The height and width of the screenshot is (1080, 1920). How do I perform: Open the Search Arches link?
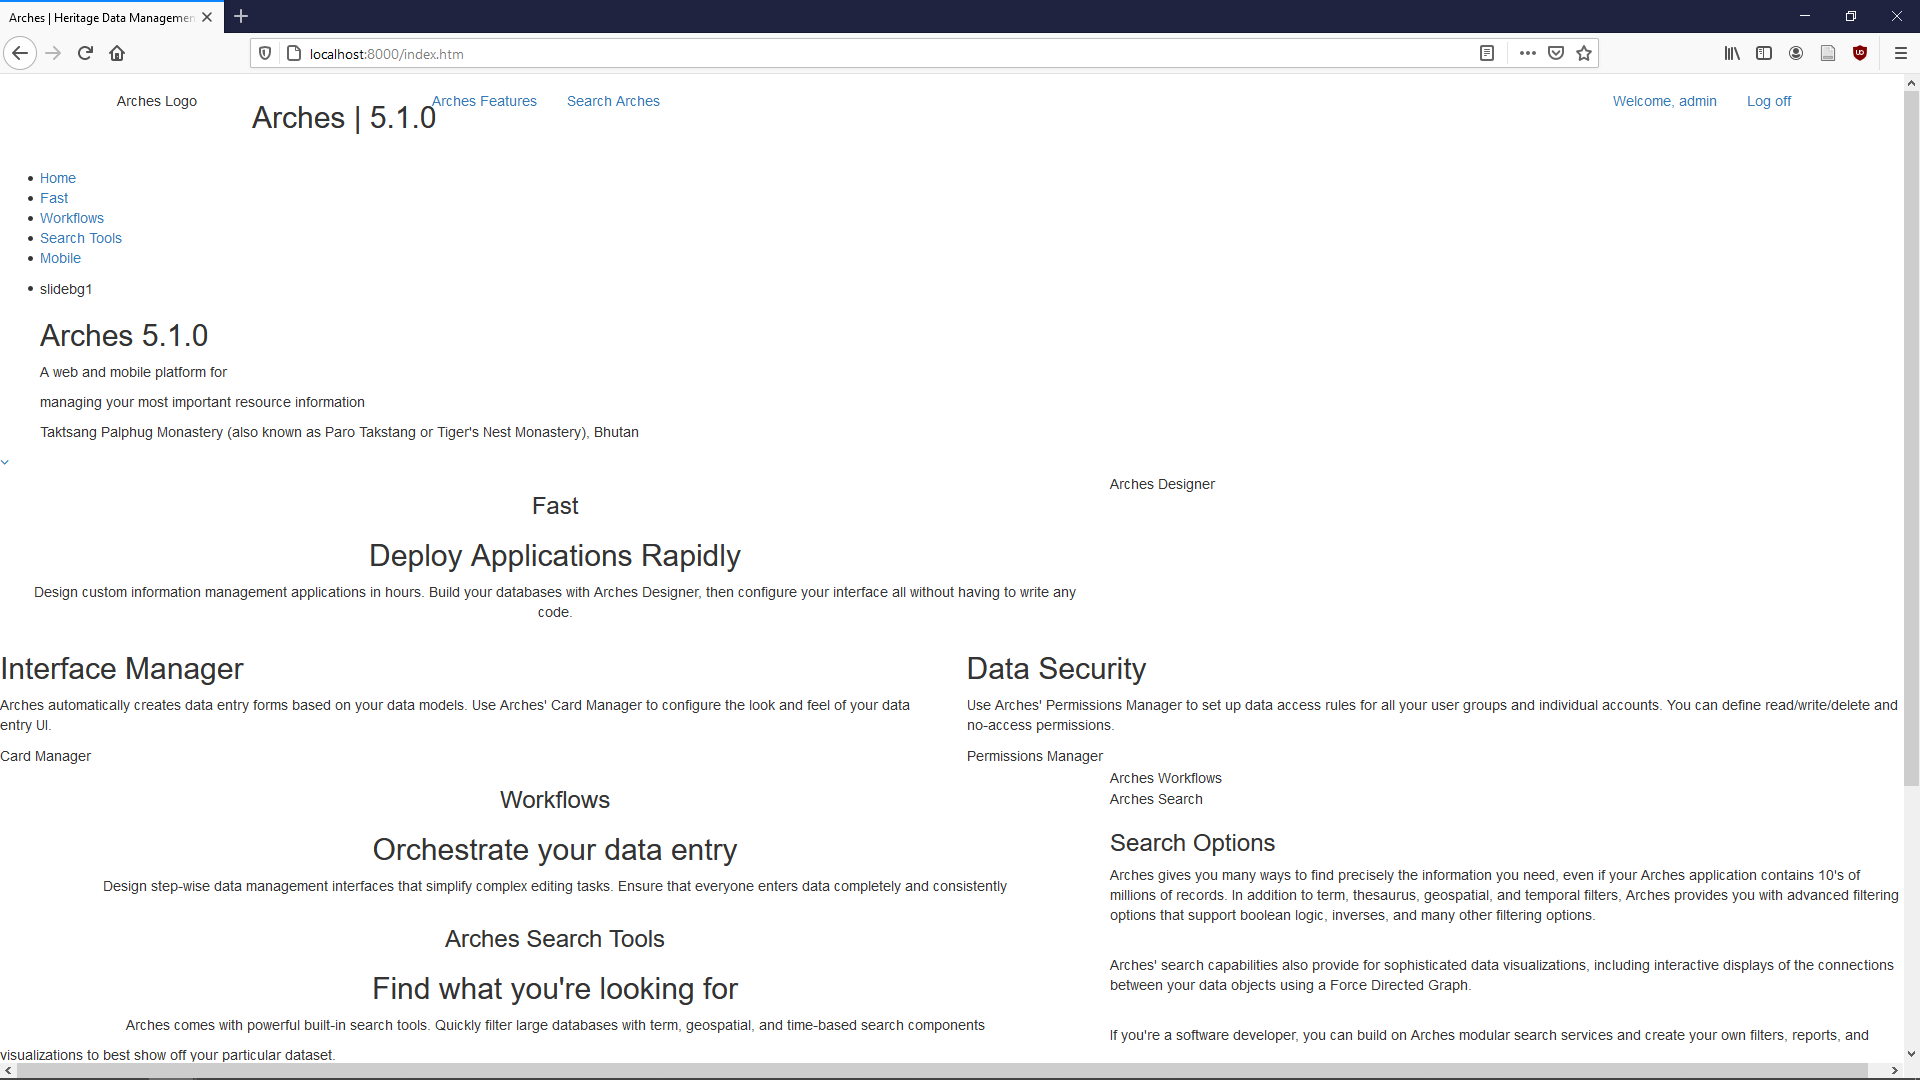(612, 101)
